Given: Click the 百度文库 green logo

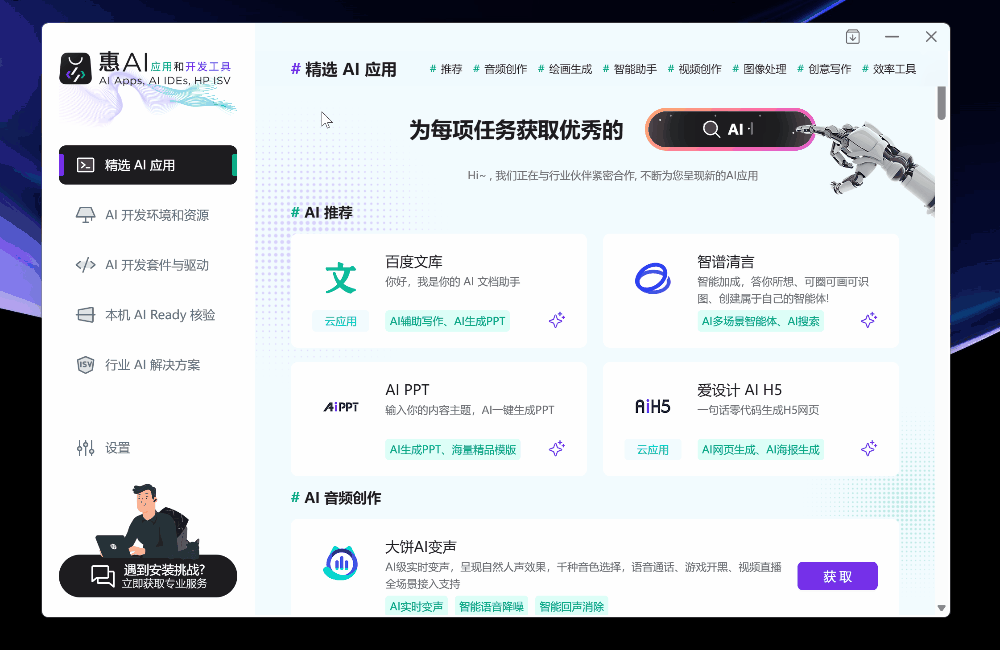Looking at the screenshot, I should 341,278.
